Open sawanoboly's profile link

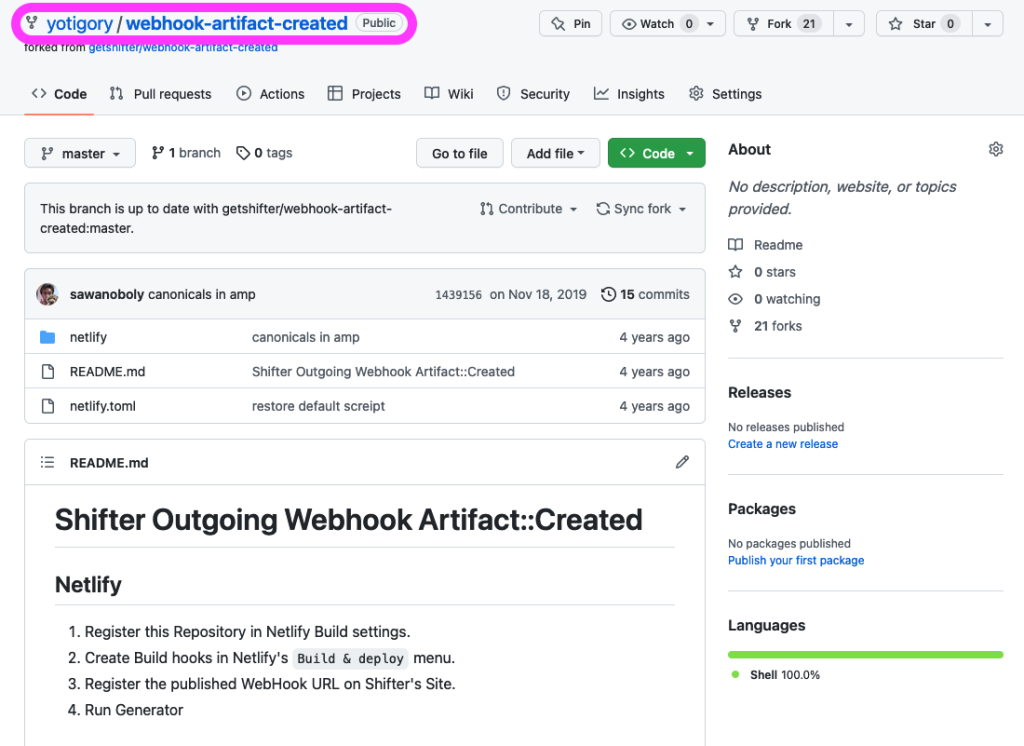[106, 294]
